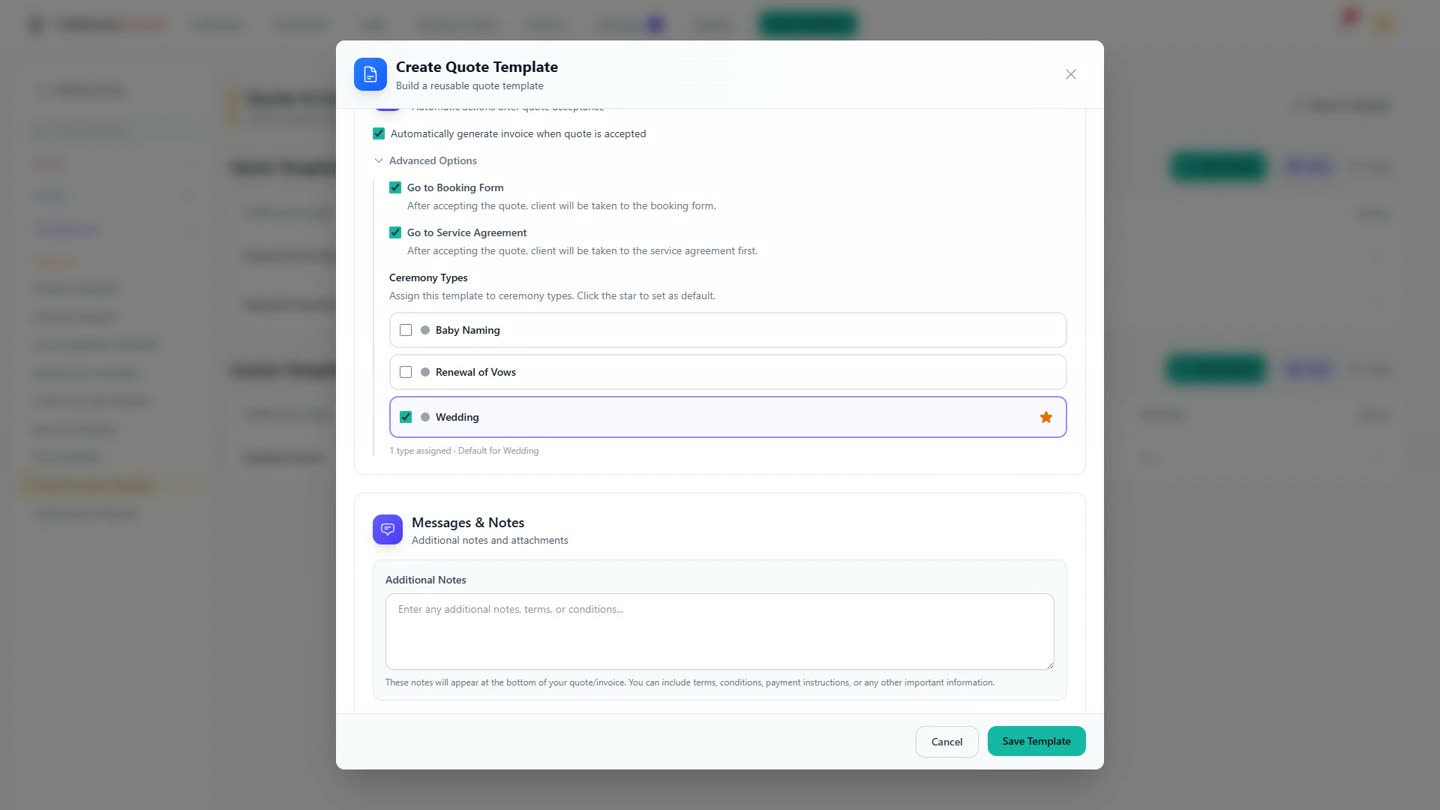Close the Create Quote Template dialog
This screenshot has height=810, width=1440.
point(1071,74)
